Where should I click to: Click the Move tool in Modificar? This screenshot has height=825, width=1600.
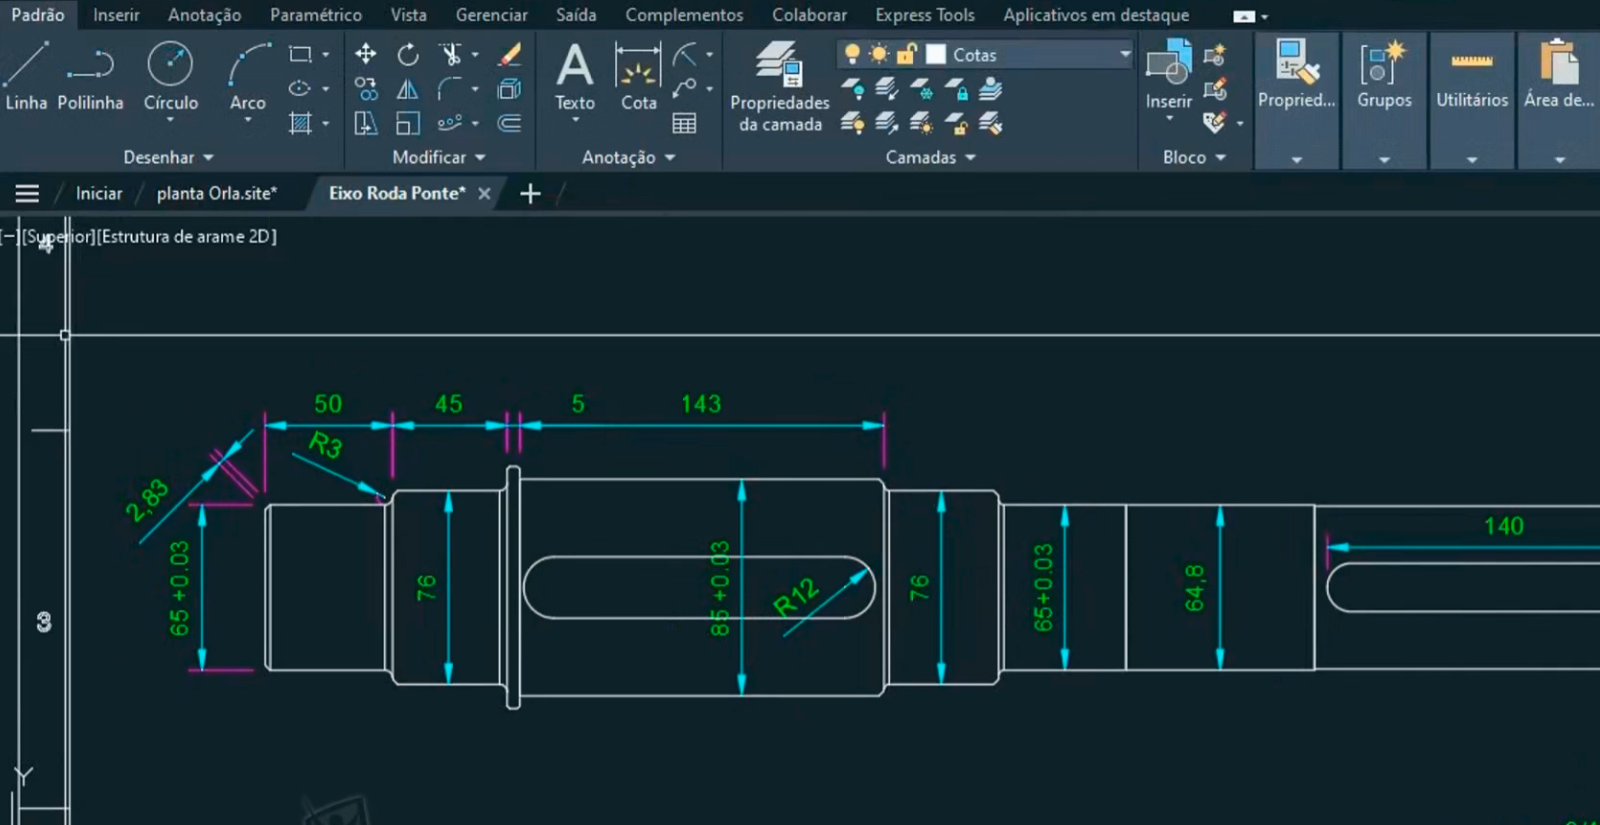click(x=366, y=54)
